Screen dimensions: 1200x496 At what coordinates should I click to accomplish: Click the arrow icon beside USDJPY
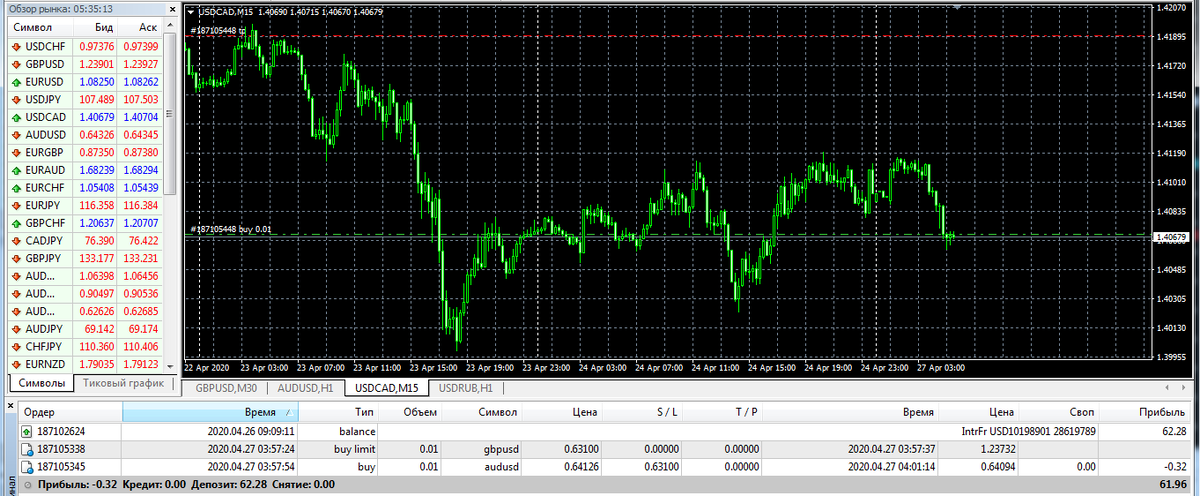coord(16,100)
